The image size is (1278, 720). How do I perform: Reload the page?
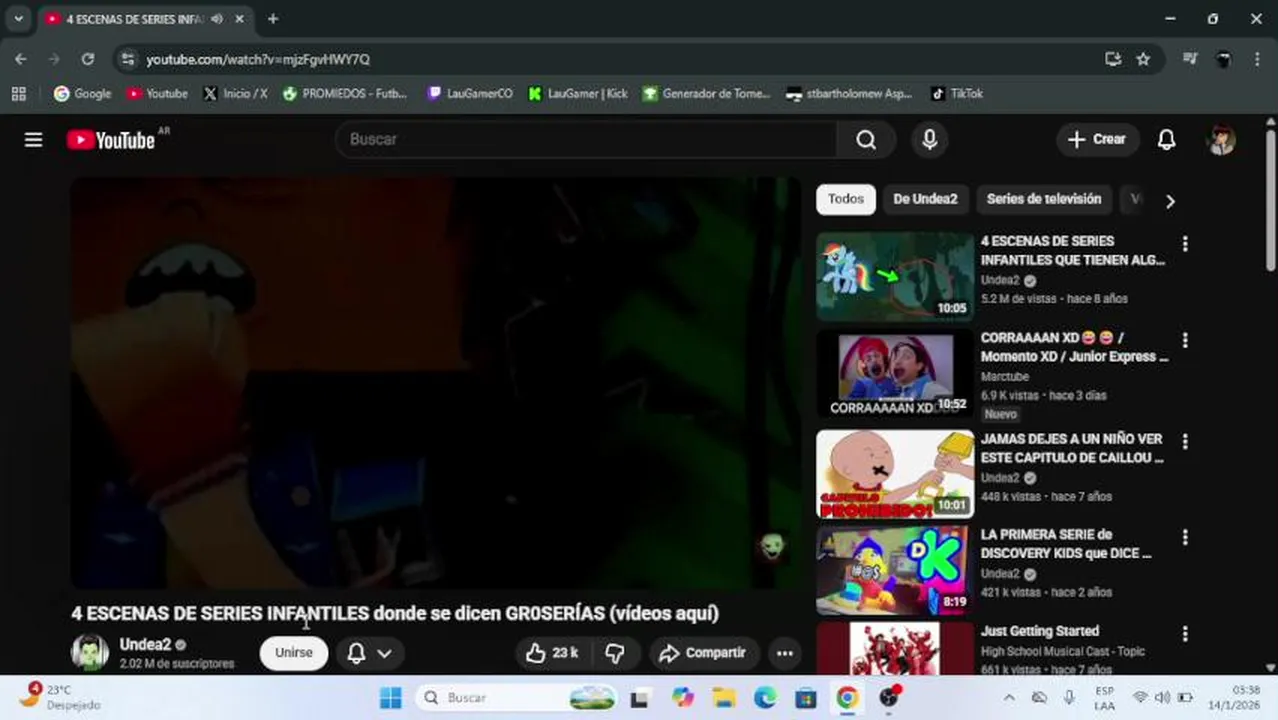point(88,59)
